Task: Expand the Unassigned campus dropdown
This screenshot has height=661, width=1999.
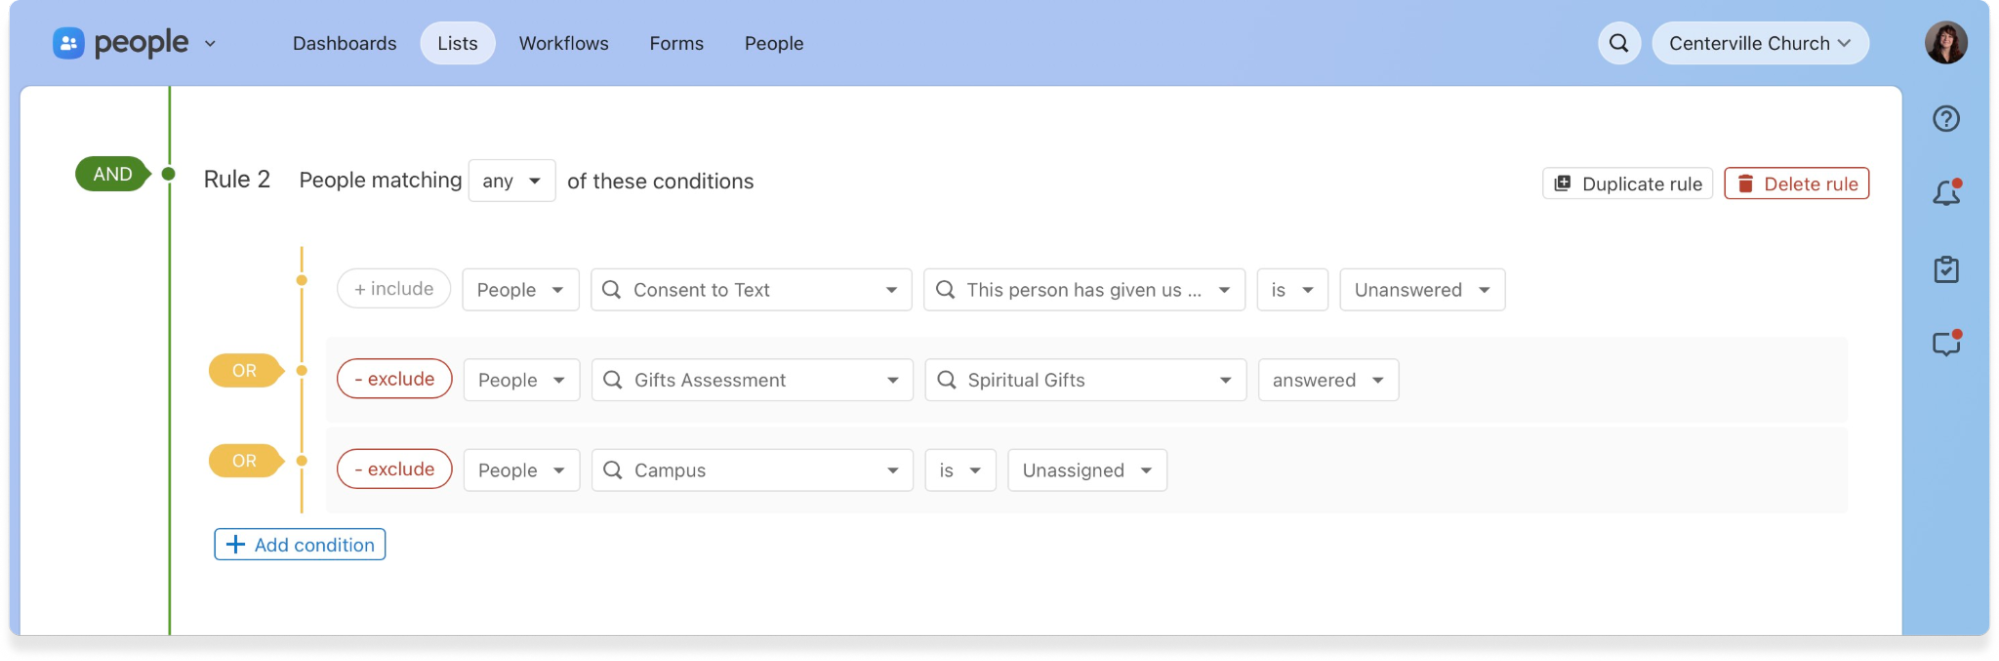Action: click(1086, 470)
